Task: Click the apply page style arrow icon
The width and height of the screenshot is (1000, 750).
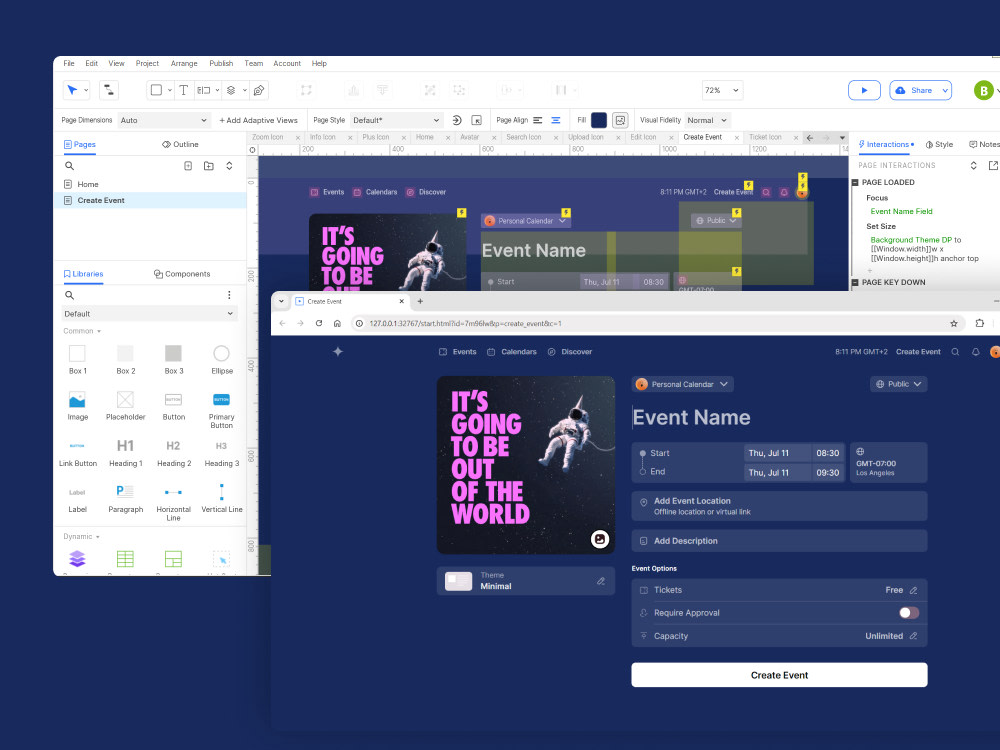Action: [x=457, y=120]
